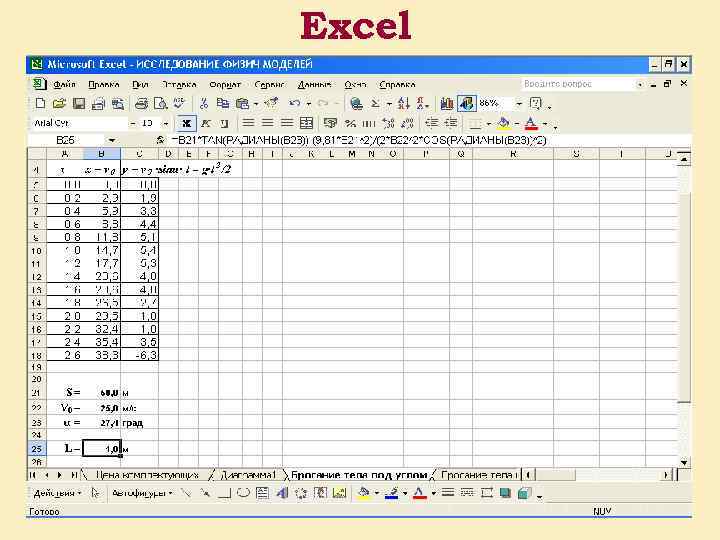
Task: Toggle the Drawing toolbar button
Action: coord(467,104)
